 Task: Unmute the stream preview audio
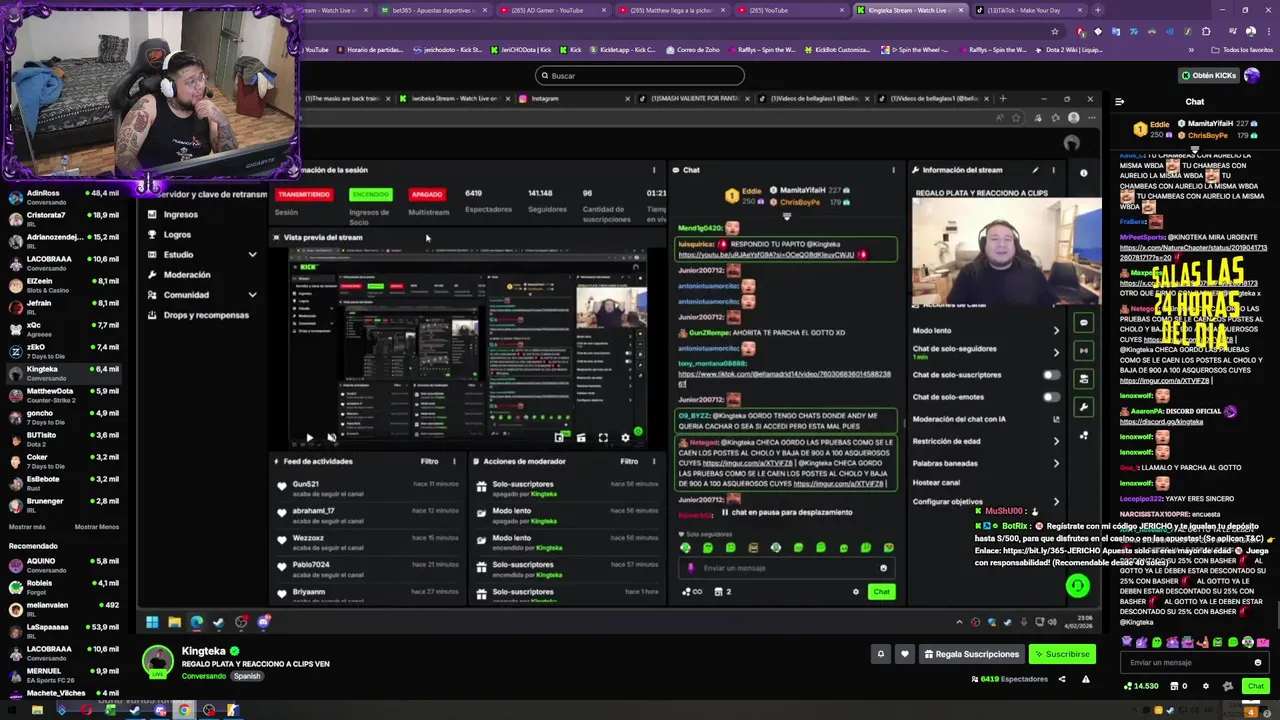[x=331, y=437]
